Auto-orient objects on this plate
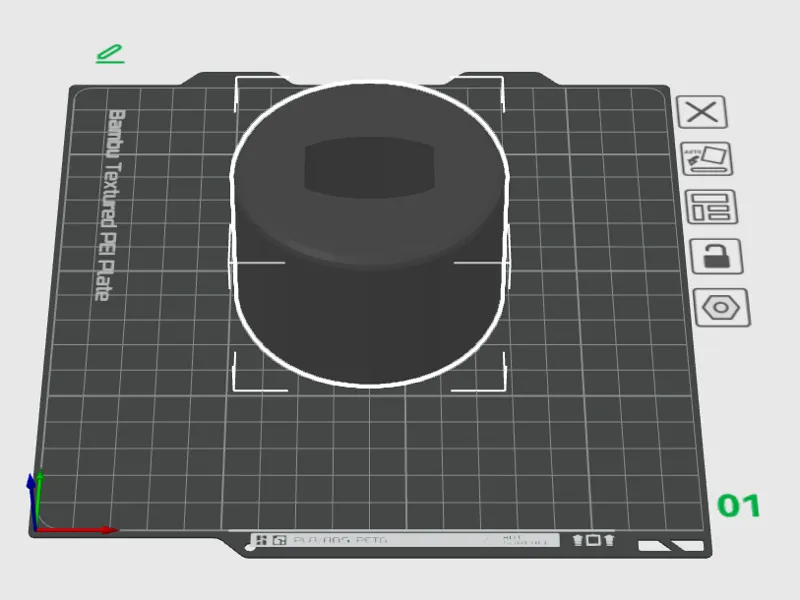This screenshot has width=800, height=600. [x=707, y=159]
